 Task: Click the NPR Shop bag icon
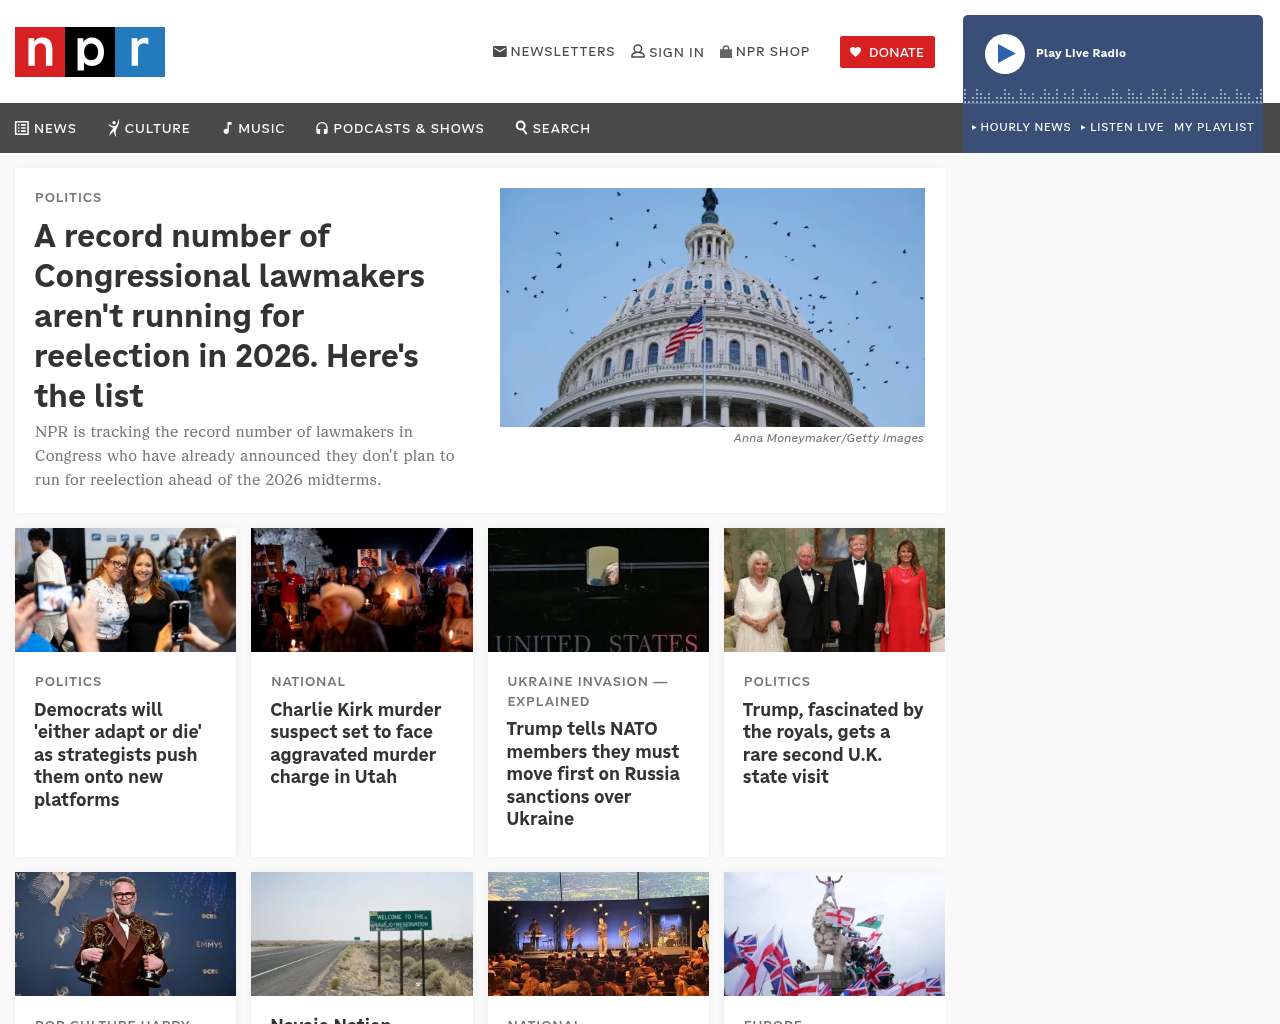tap(726, 51)
